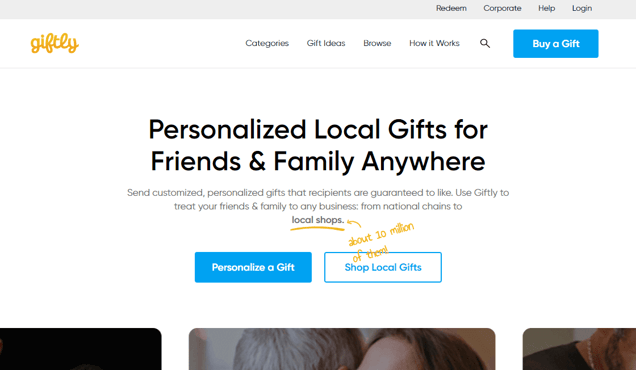The height and width of the screenshot is (370, 636).
Task: Select the center couple photo card
Action: click(342, 349)
